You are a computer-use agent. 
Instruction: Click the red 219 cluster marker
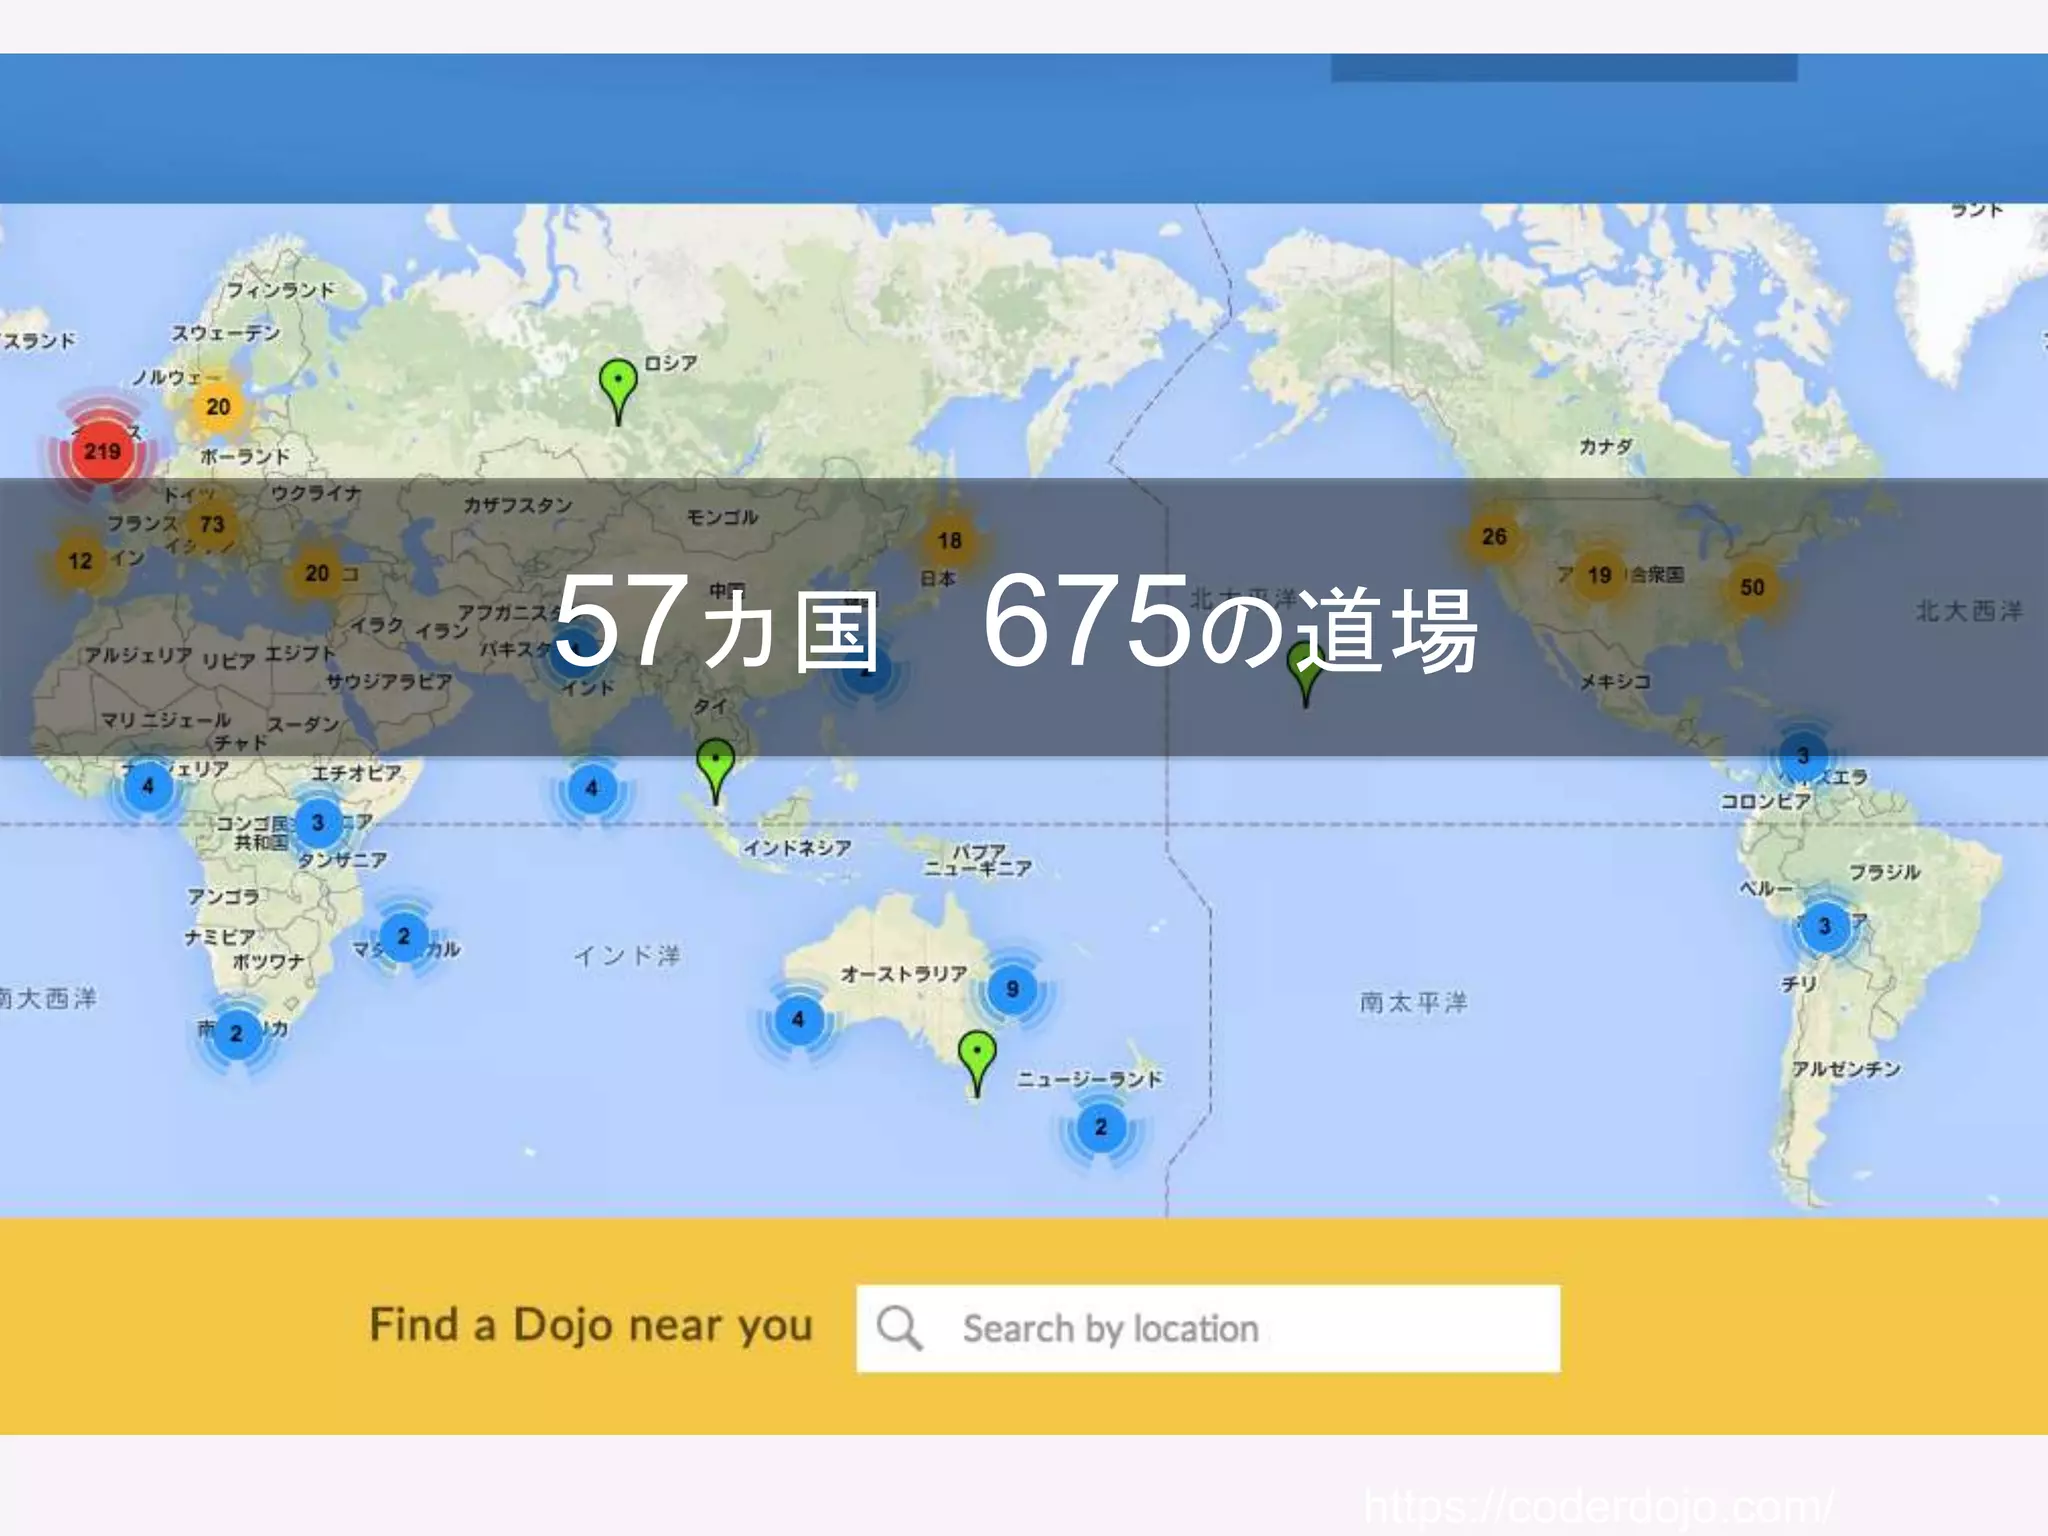tap(102, 452)
